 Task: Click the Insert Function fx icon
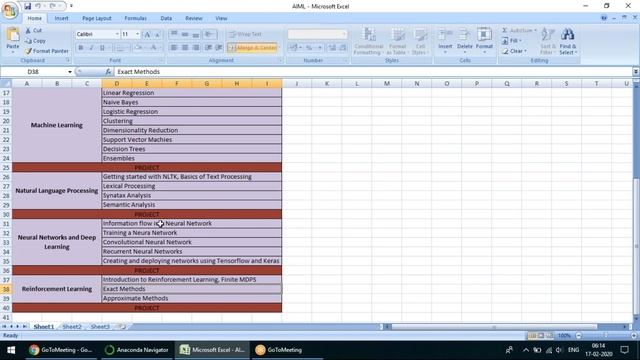(108, 71)
